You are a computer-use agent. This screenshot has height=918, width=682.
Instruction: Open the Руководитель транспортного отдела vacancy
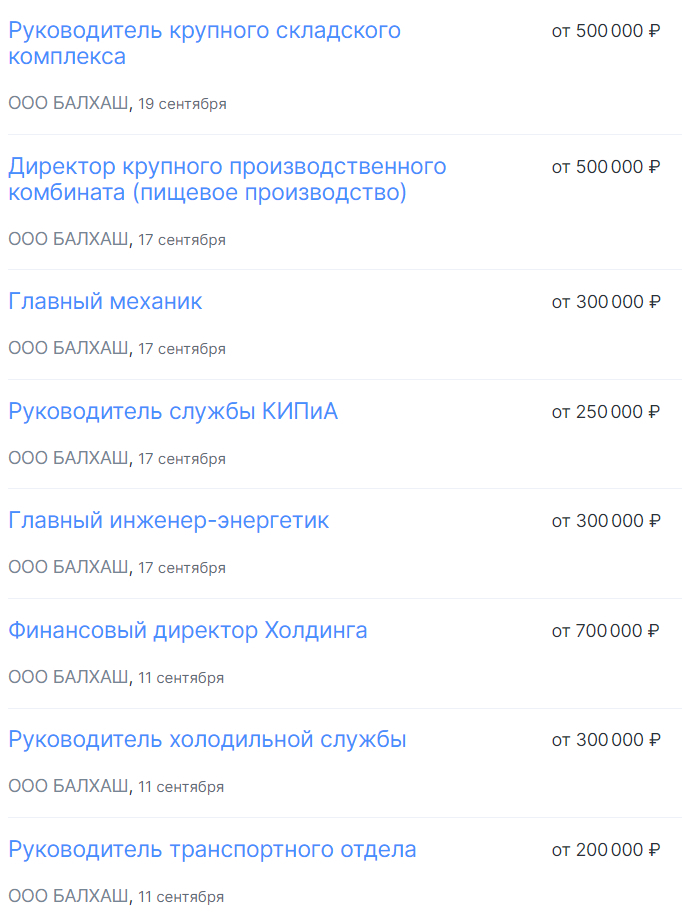tap(212, 850)
